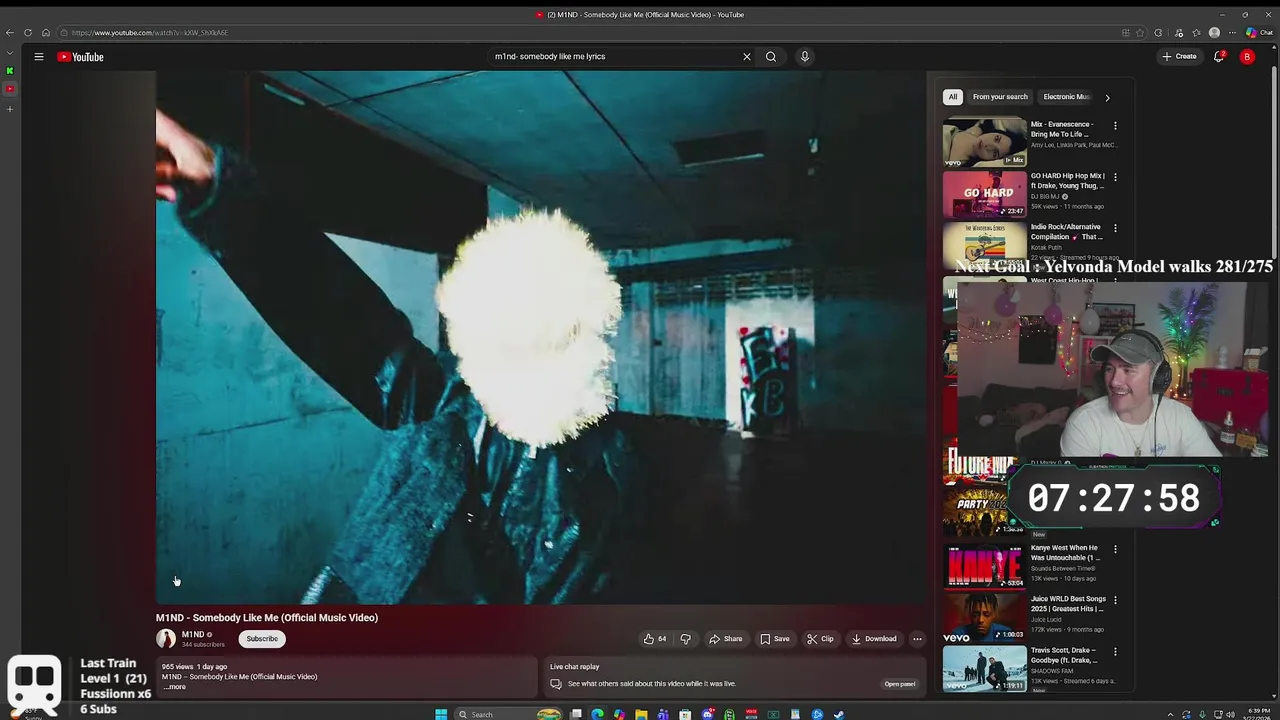The image size is (1280, 720).
Task: Show more filter chips with arrow
Action: 1107,97
